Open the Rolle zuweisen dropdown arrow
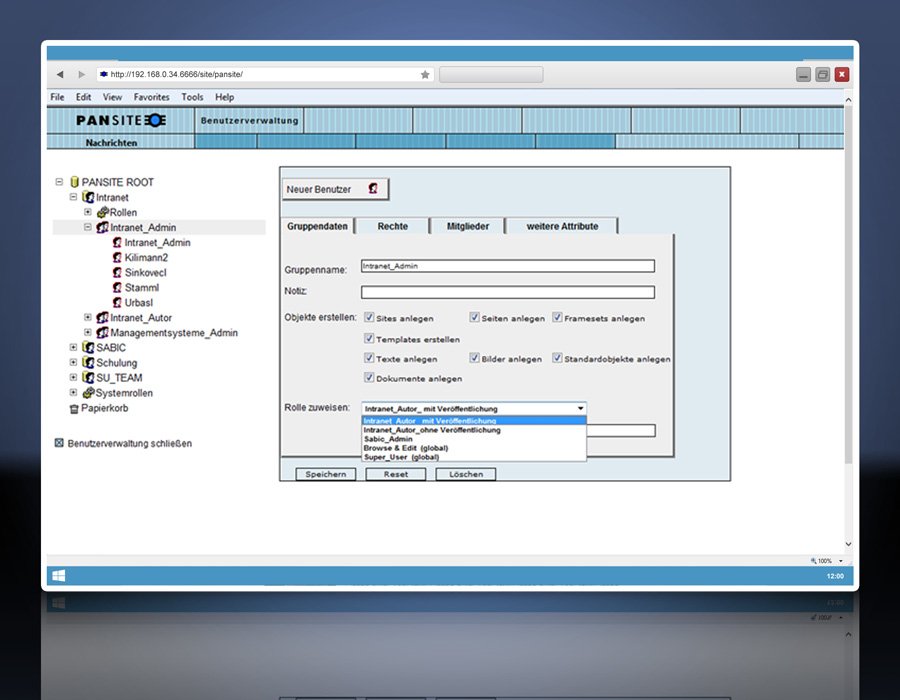 (580, 409)
